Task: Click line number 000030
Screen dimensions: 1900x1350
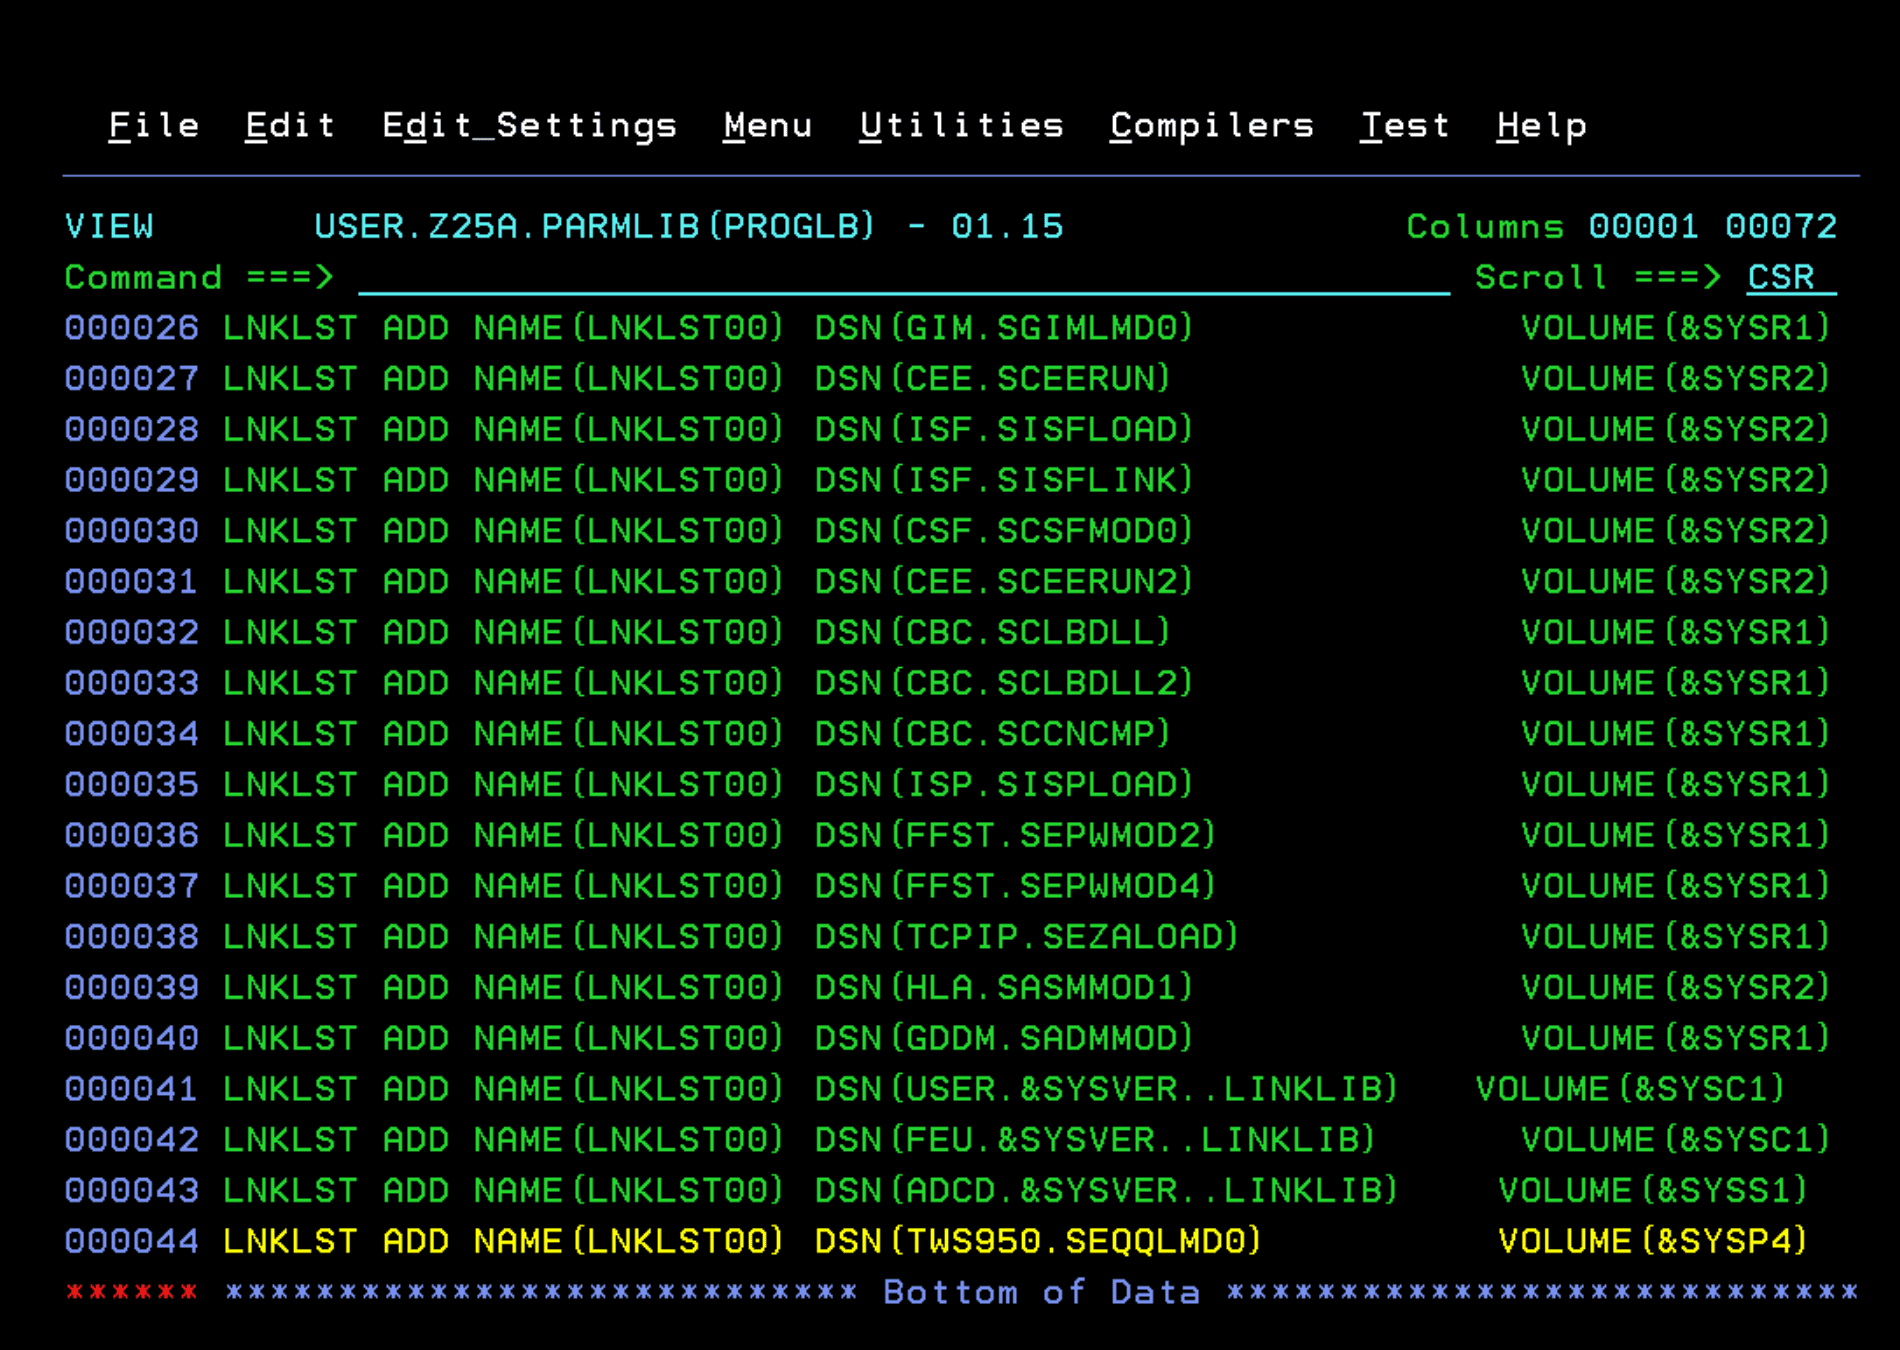Action: [131, 531]
